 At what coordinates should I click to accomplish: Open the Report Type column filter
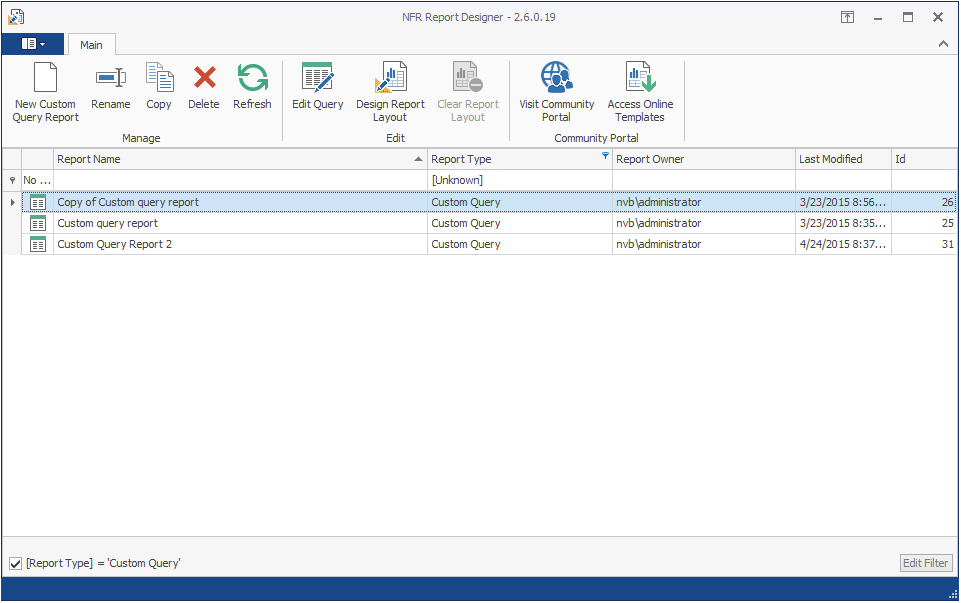coord(605,156)
